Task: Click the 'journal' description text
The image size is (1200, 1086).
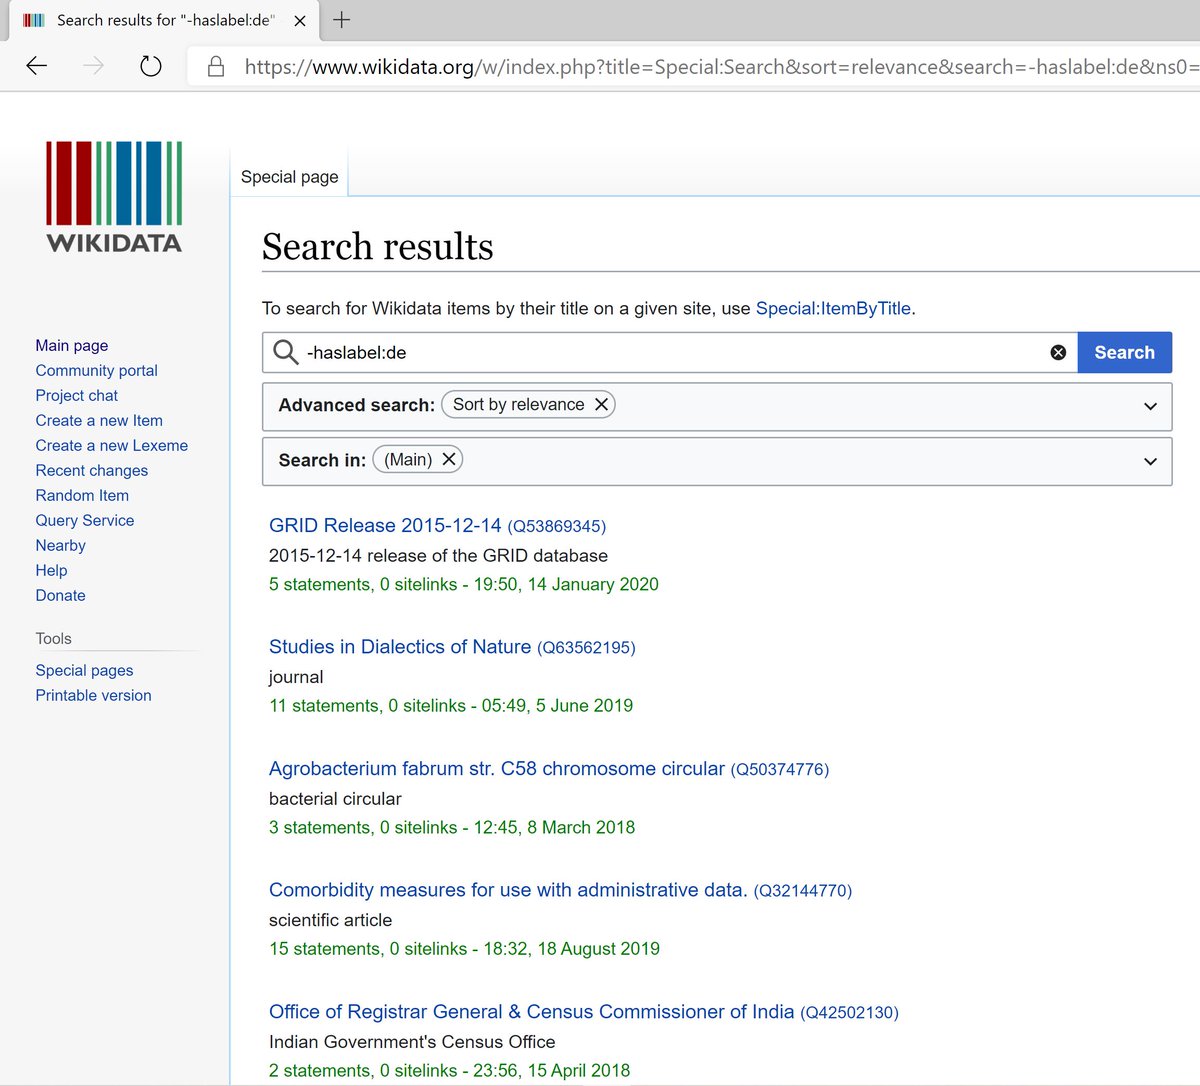Action: point(296,677)
